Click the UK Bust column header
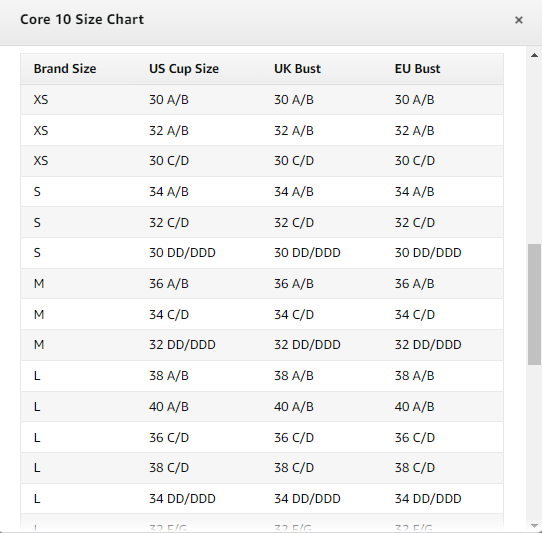Screen dimensions: 542x533 pos(297,69)
